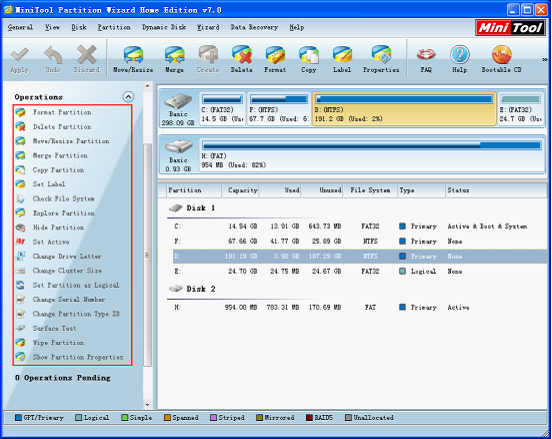Viewport: 552px width, 439px height.
Task: Click the Hide Partition sidebar icon
Action: (x=20, y=228)
